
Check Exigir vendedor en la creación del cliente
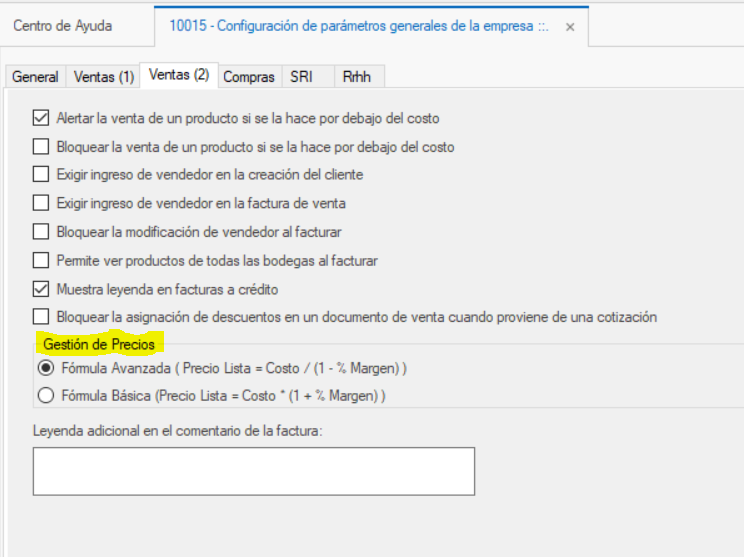point(41,175)
